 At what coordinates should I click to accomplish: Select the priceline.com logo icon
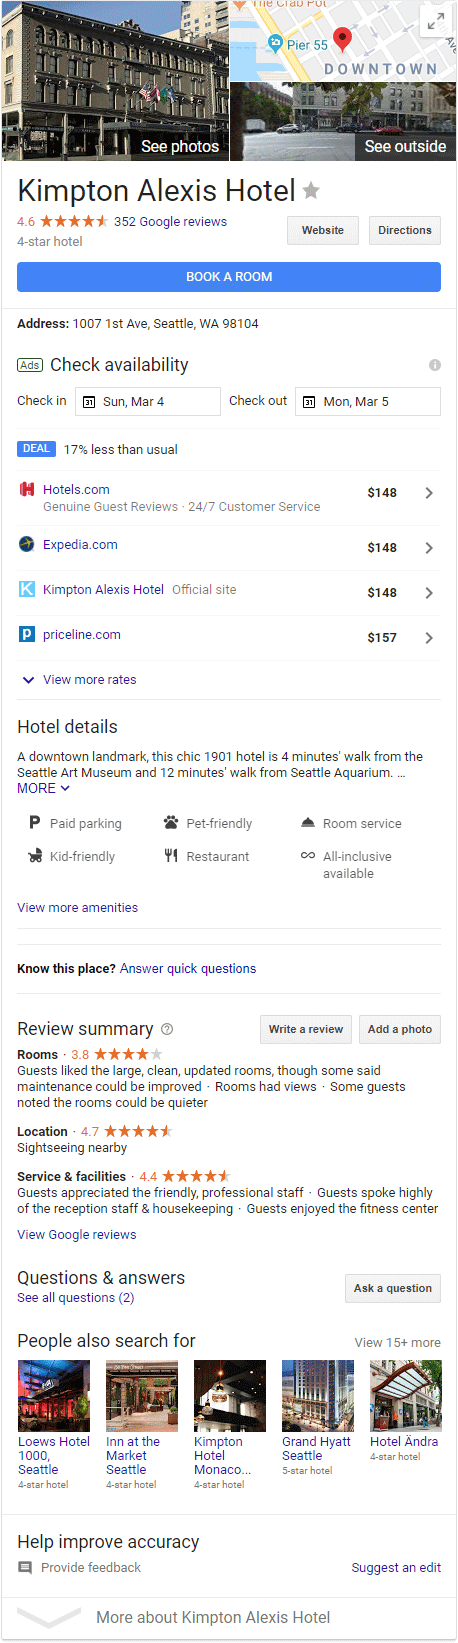[x=27, y=634]
